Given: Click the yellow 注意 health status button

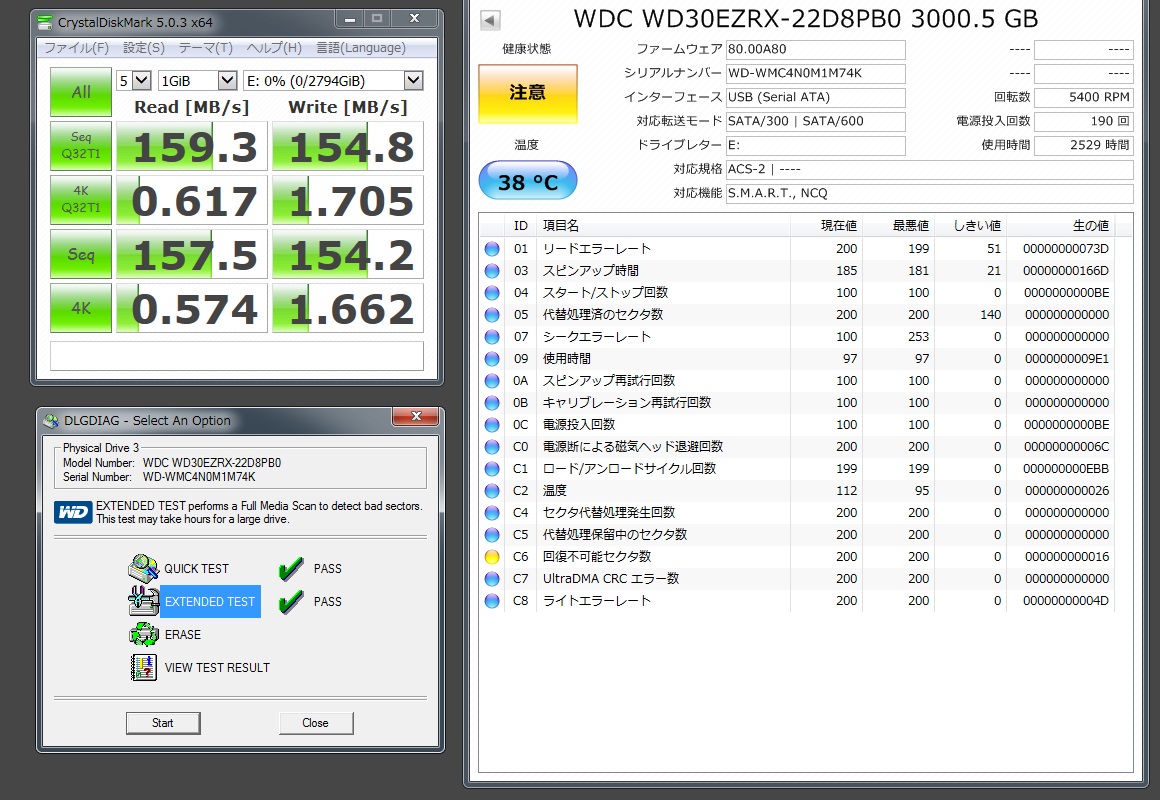Looking at the screenshot, I should point(527,93).
